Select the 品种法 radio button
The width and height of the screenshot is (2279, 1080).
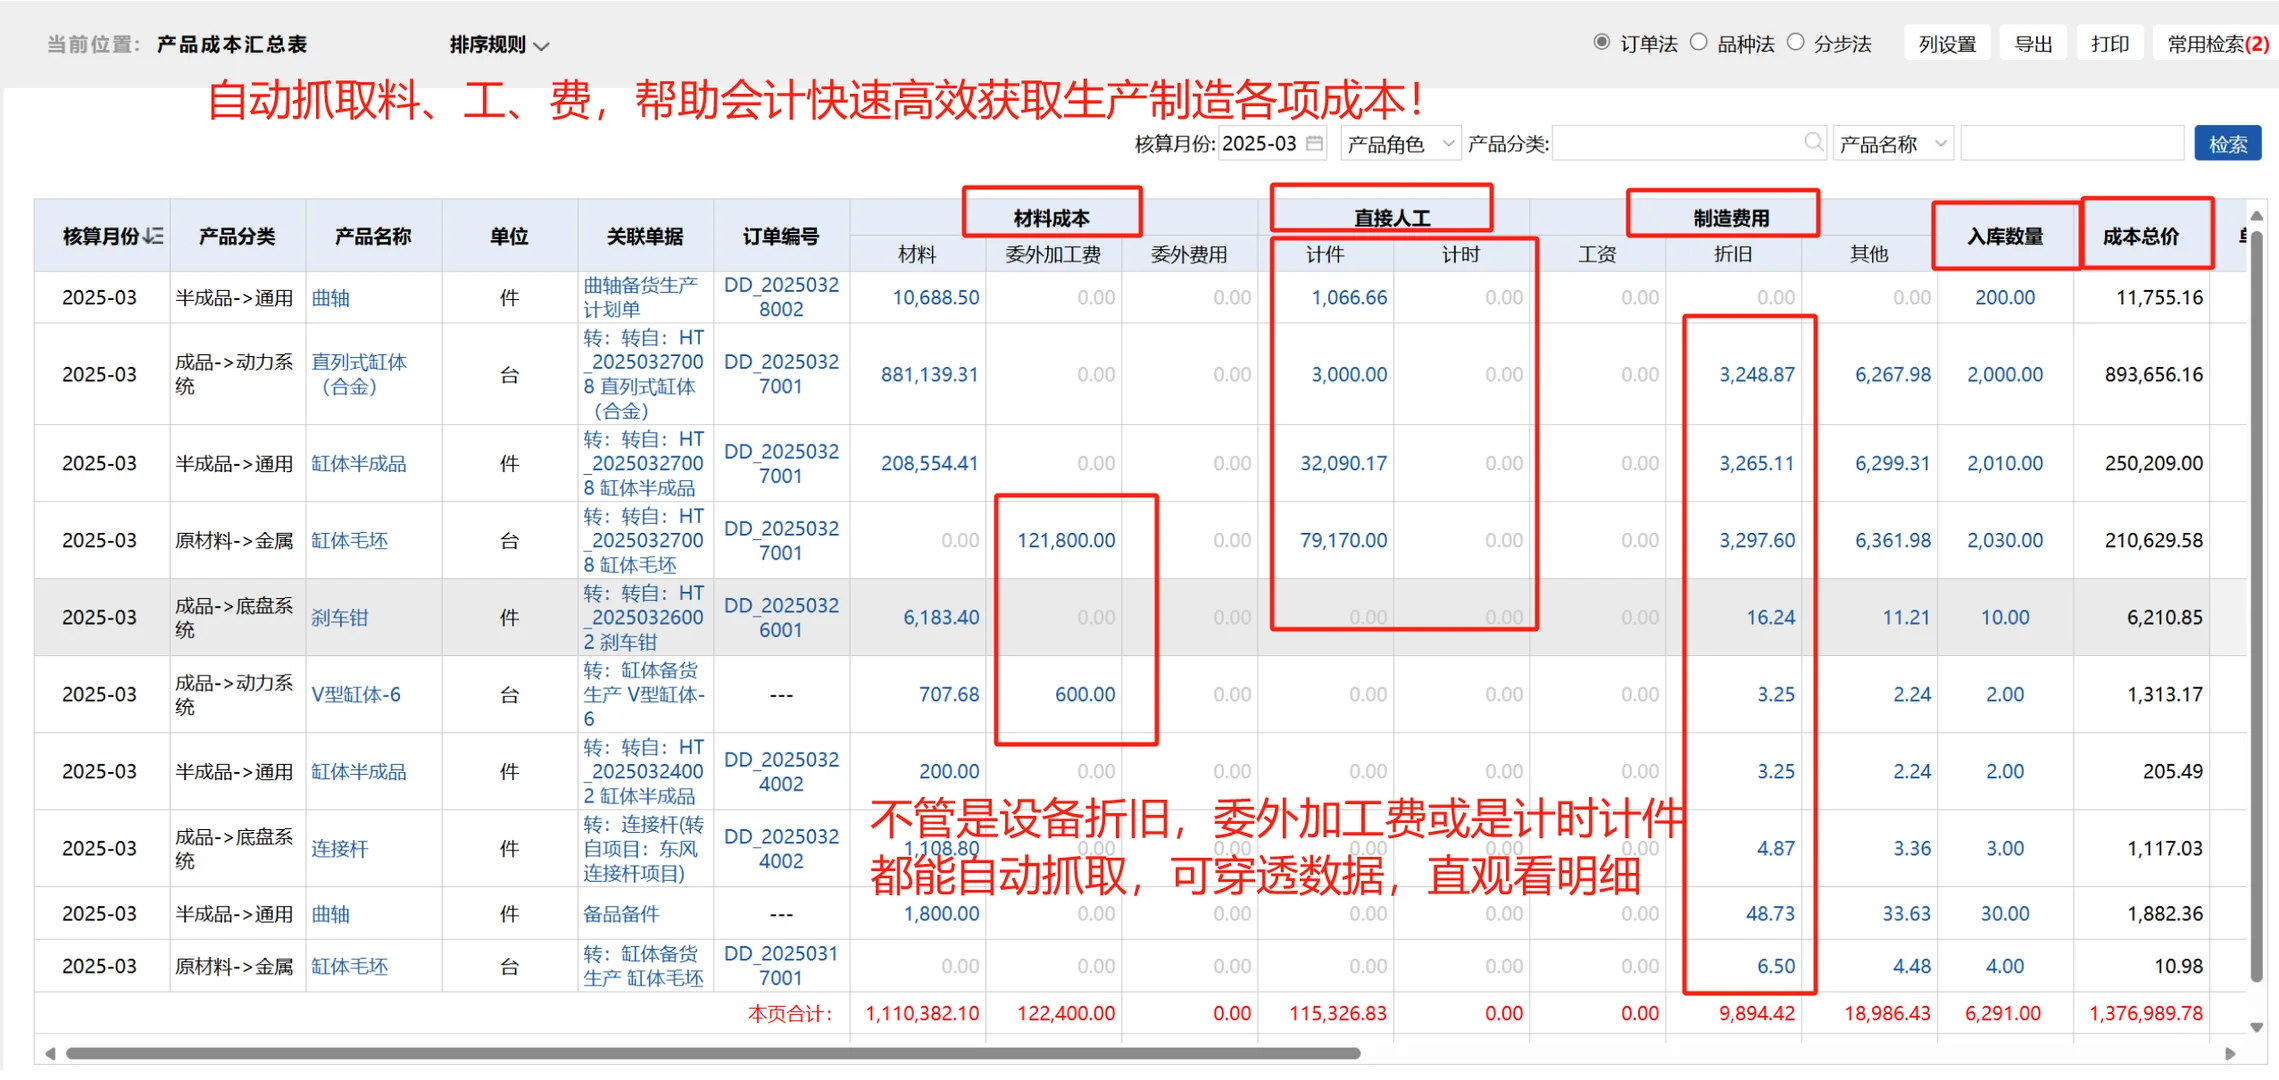[1698, 41]
